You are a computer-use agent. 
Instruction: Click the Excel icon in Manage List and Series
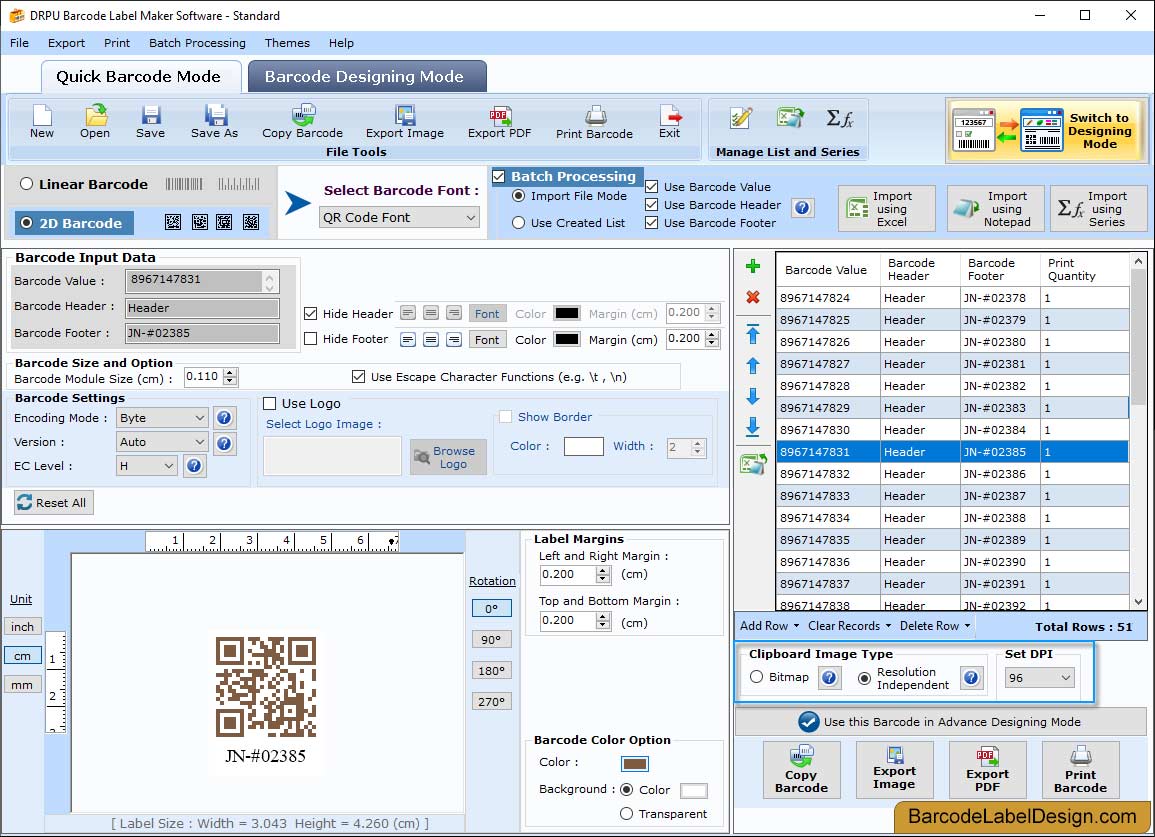coord(790,118)
